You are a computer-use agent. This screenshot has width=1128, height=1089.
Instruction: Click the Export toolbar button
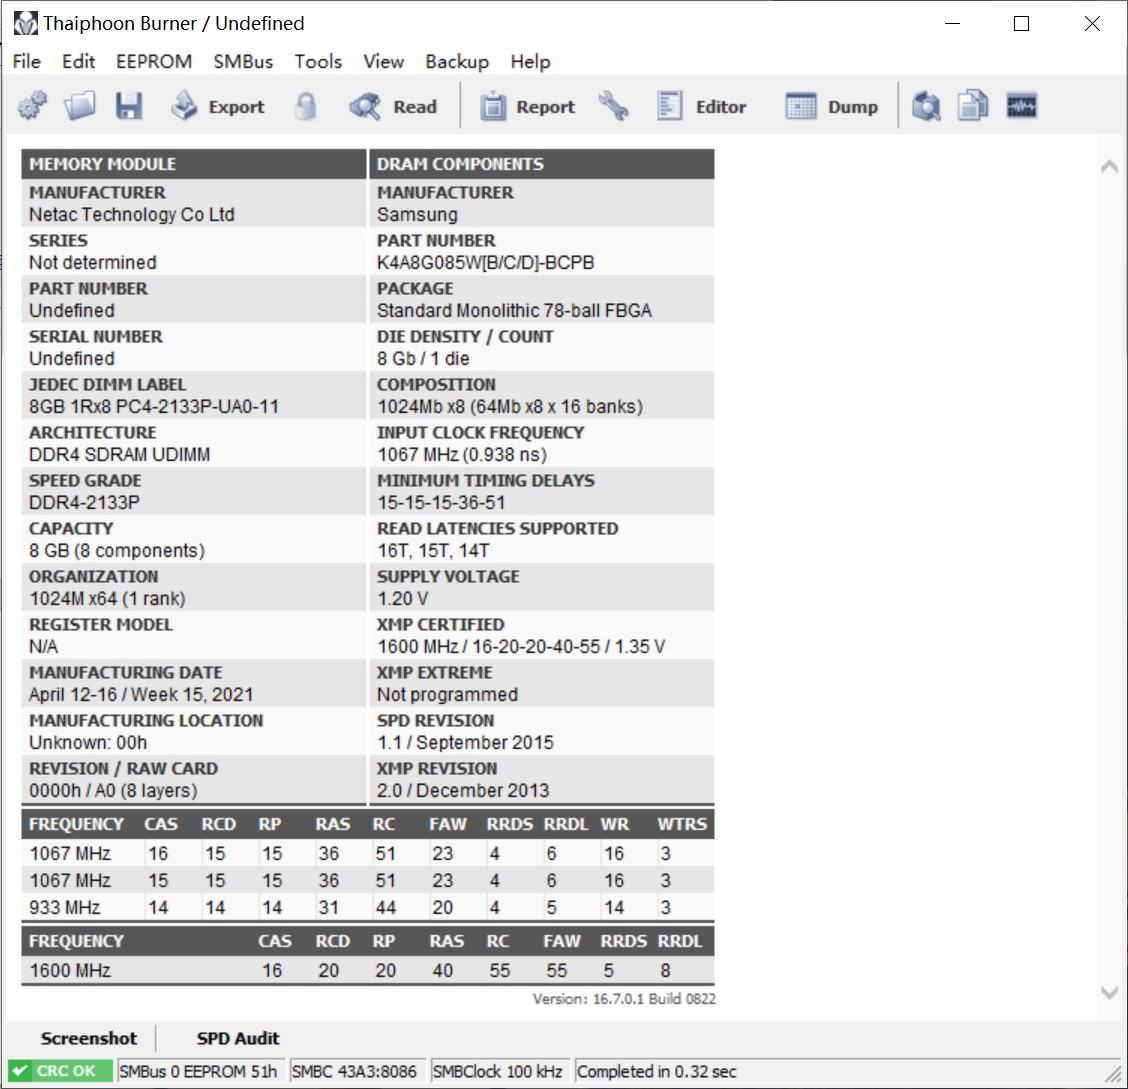219,106
